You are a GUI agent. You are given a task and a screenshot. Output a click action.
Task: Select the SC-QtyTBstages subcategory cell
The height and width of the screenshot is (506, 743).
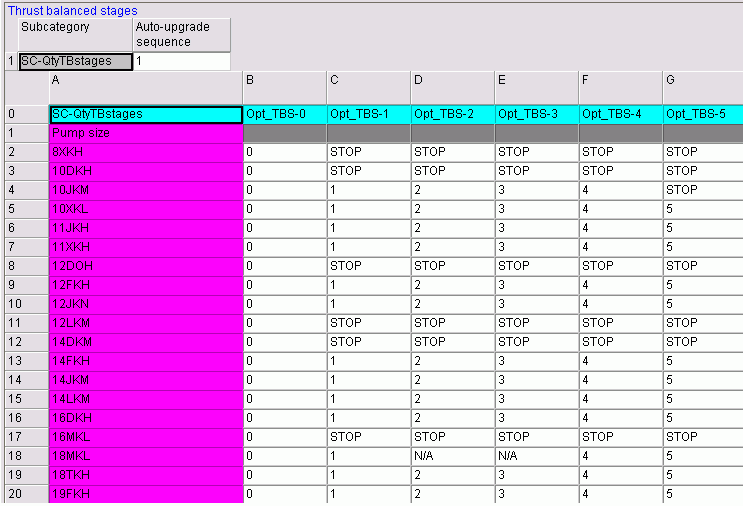coord(76,62)
